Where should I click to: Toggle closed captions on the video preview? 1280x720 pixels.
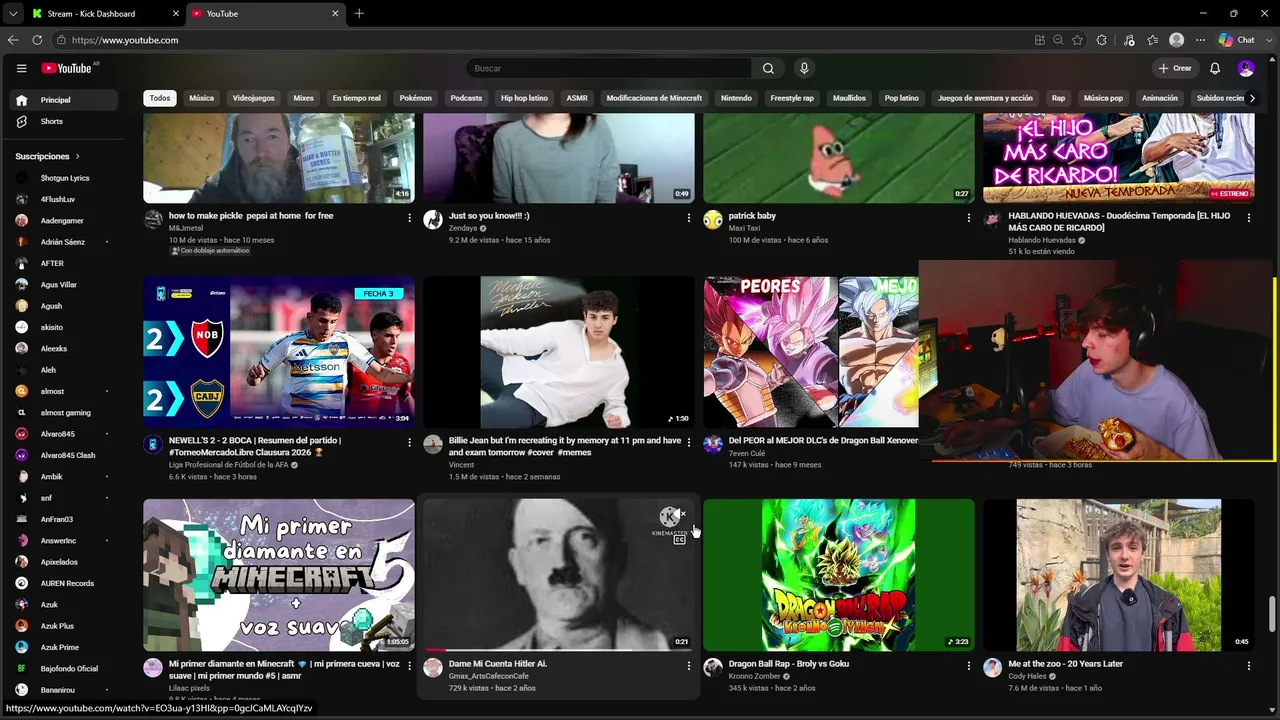click(680, 540)
